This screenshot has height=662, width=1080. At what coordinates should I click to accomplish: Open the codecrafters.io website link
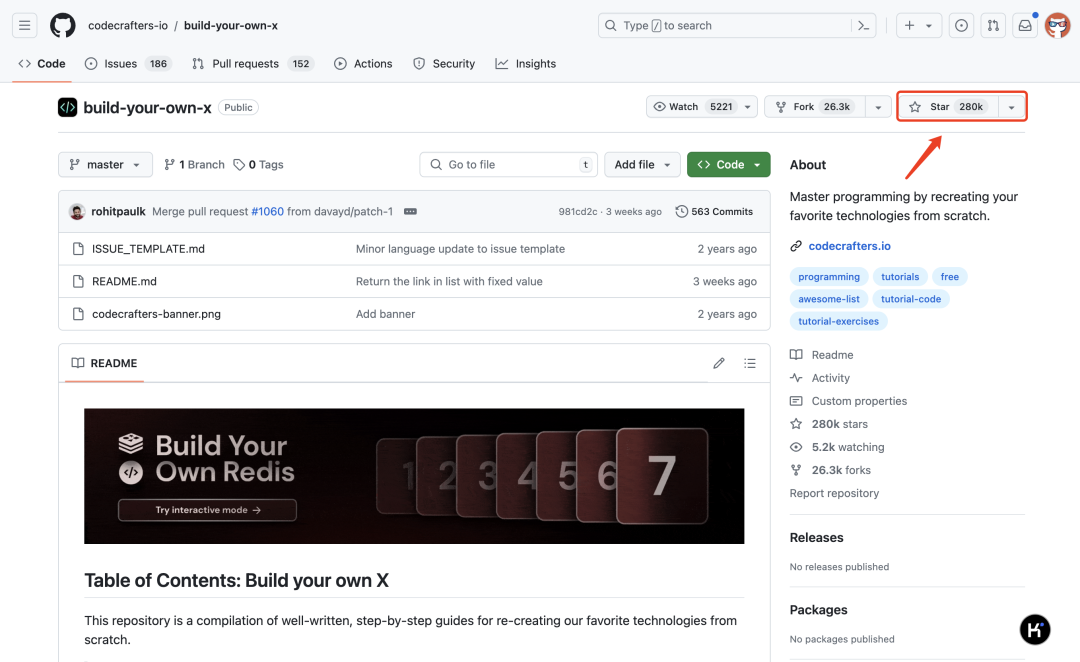point(849,246)
